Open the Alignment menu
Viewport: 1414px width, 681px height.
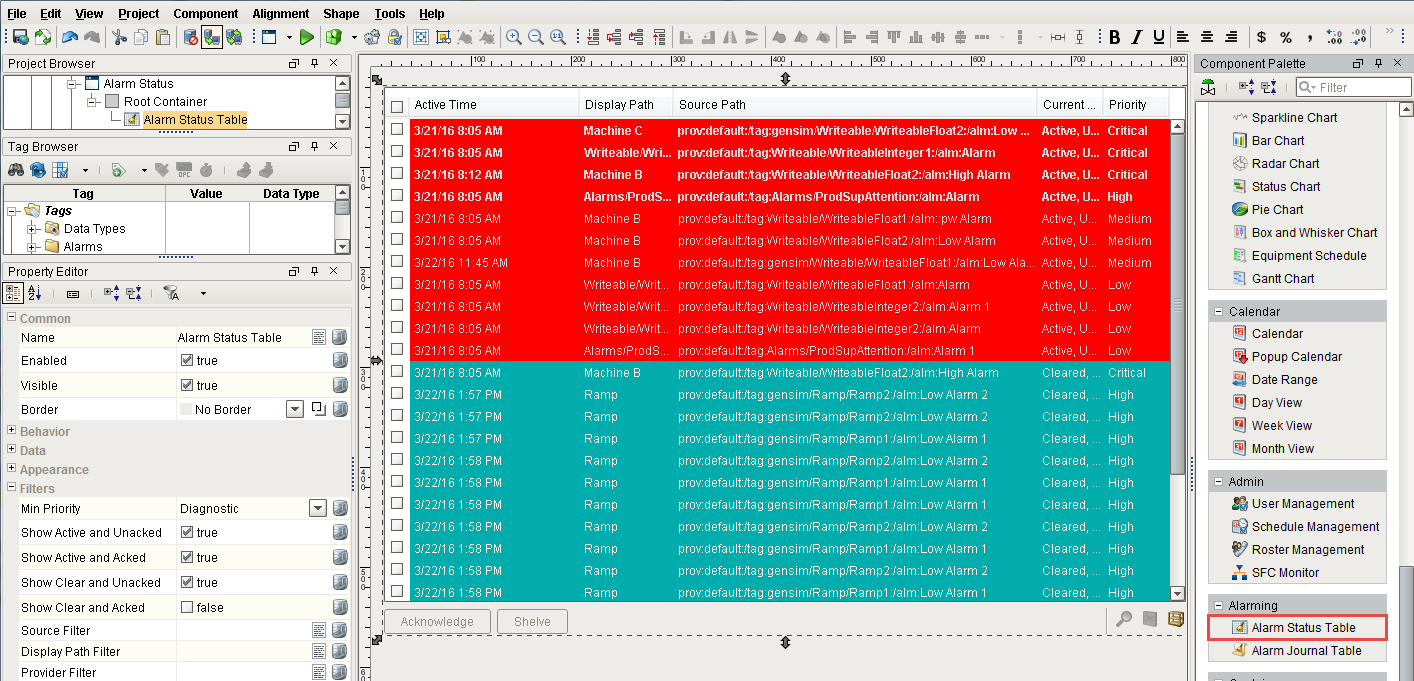click(280, 13)
